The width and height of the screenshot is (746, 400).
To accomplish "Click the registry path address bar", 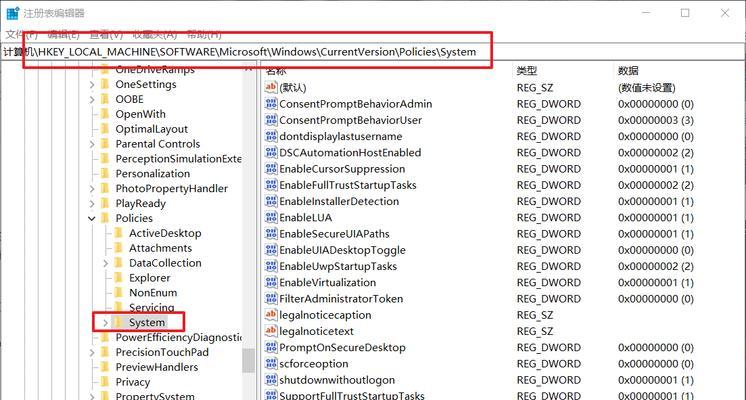I will click(x=373, y=52).
